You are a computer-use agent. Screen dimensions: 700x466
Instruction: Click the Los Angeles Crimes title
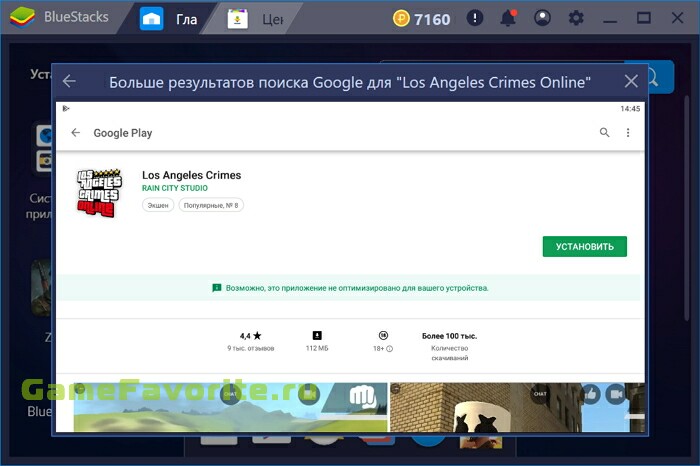tap(192, 175)
